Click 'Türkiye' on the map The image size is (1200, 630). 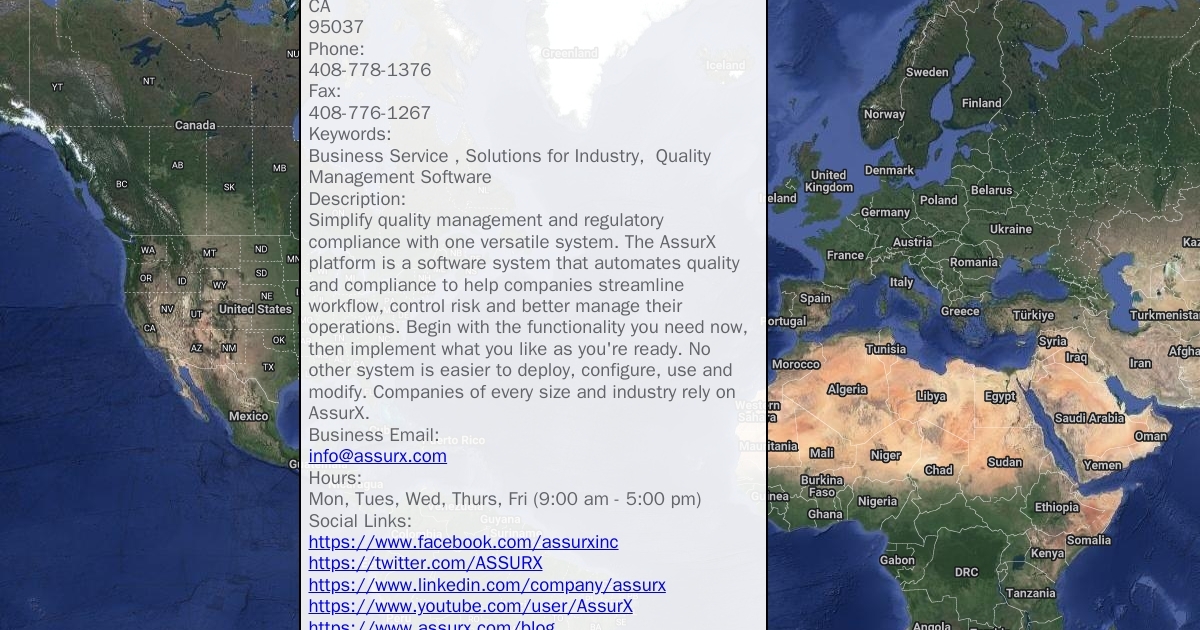tap(1033, 315)
